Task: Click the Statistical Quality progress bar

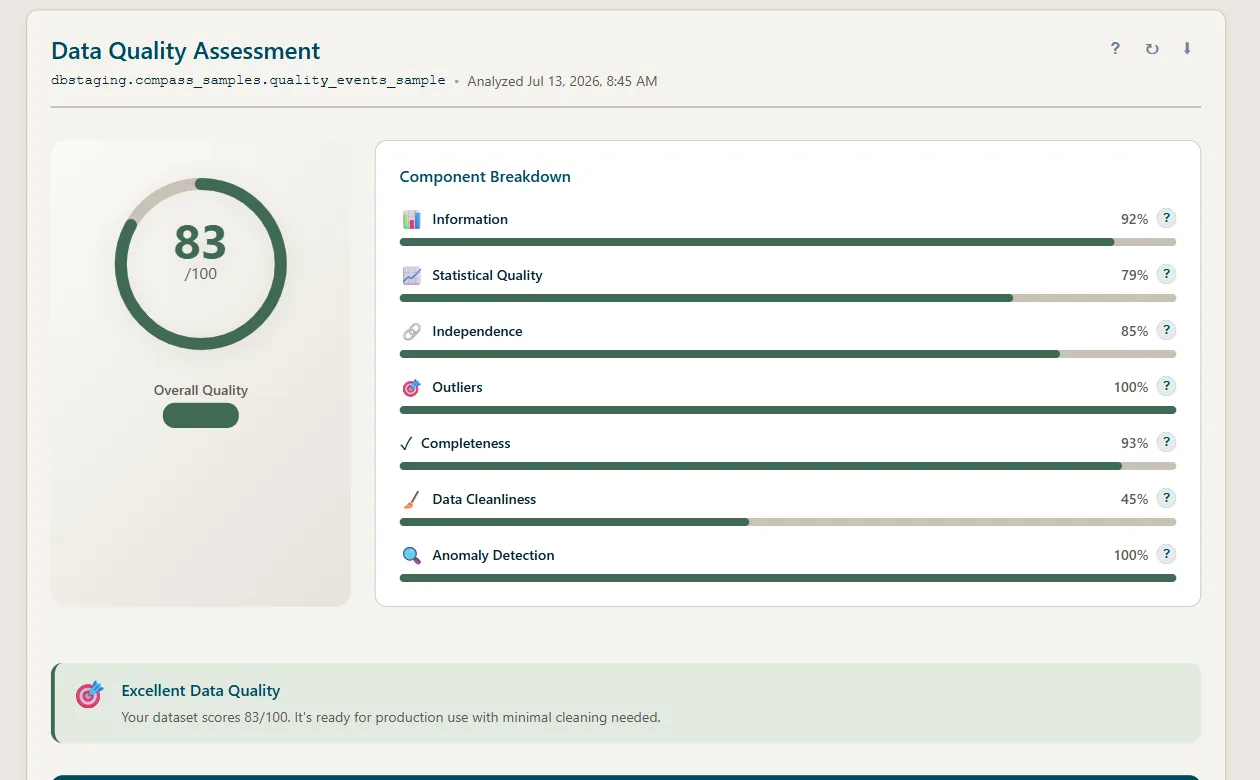Action: pyautogui.click(x=788, y=298)
